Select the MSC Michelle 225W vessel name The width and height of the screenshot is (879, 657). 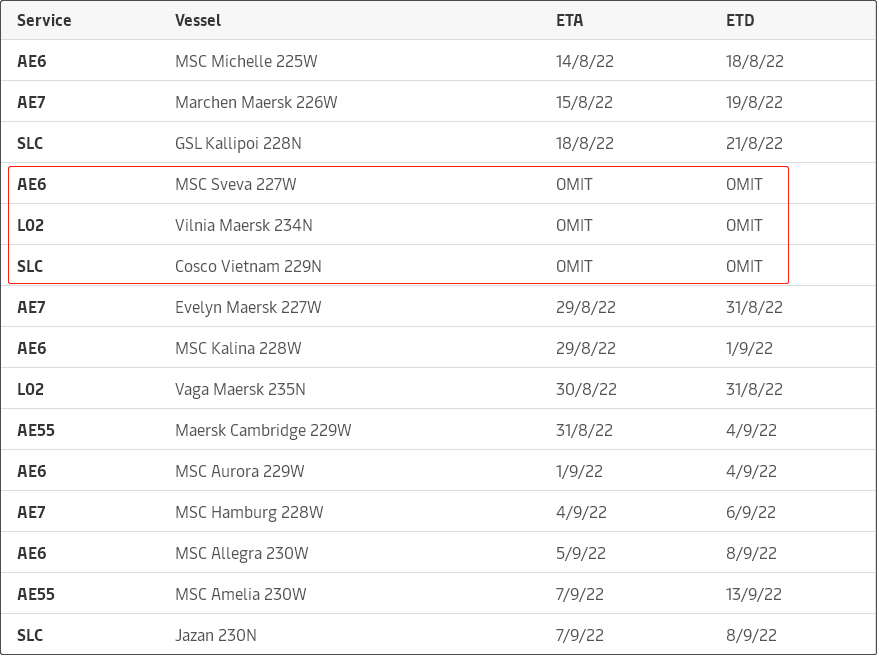click(246, 61)
